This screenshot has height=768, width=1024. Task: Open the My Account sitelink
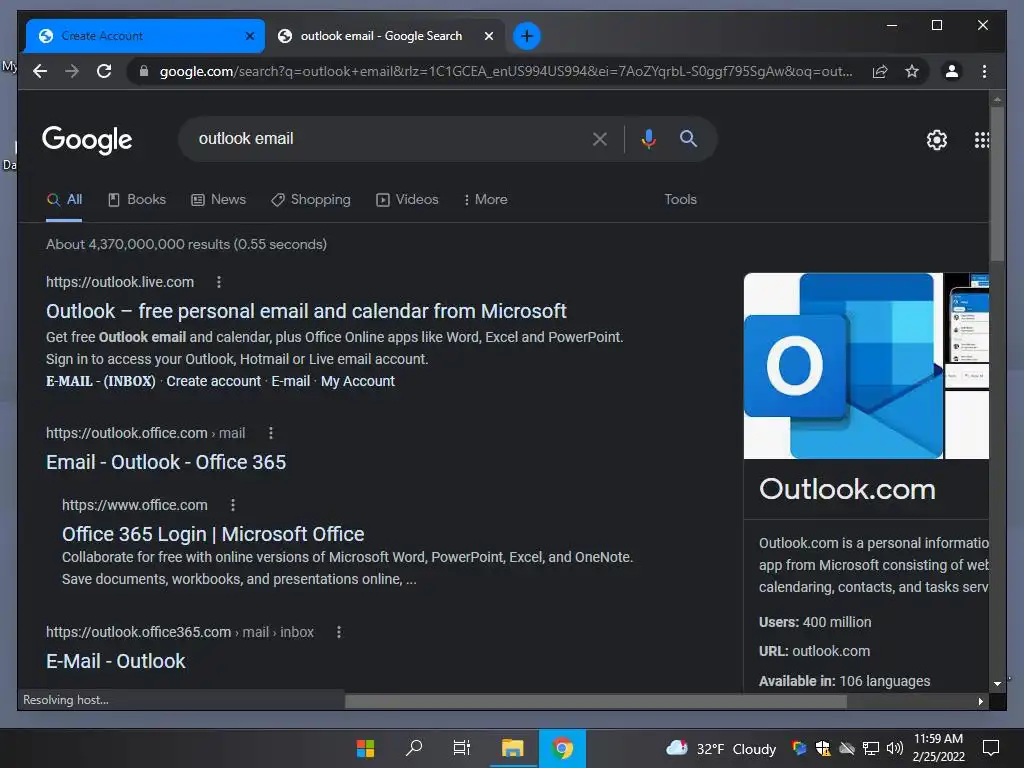click(358, 381)
